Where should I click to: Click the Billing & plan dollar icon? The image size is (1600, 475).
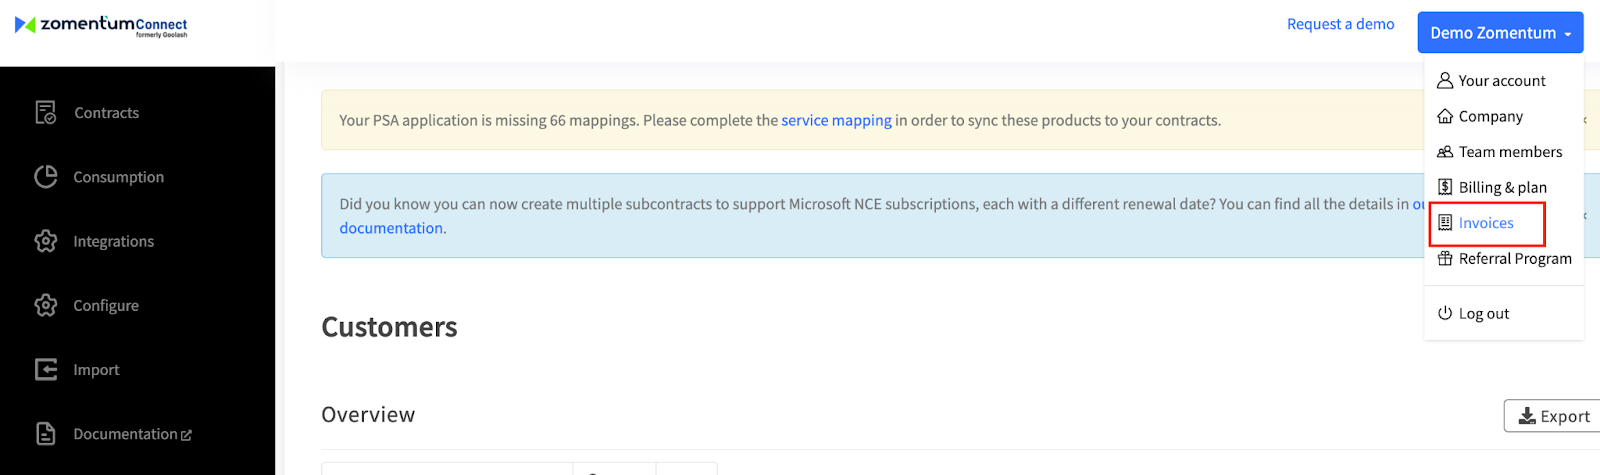tap(1445, 187)
